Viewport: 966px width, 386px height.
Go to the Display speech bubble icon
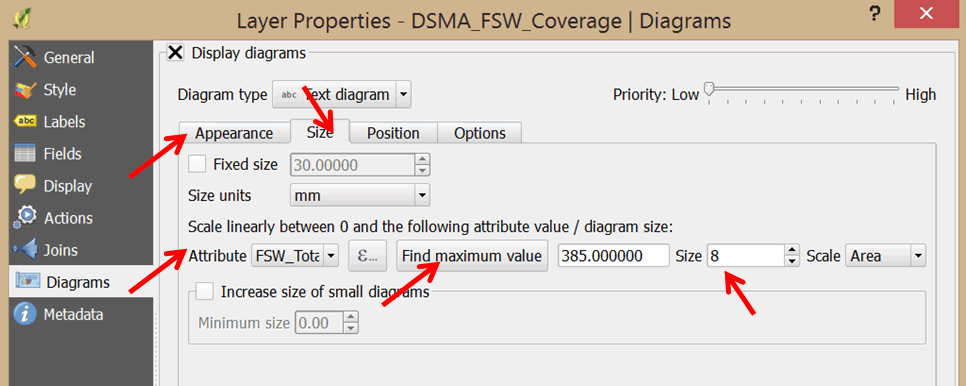coord(25,186)
